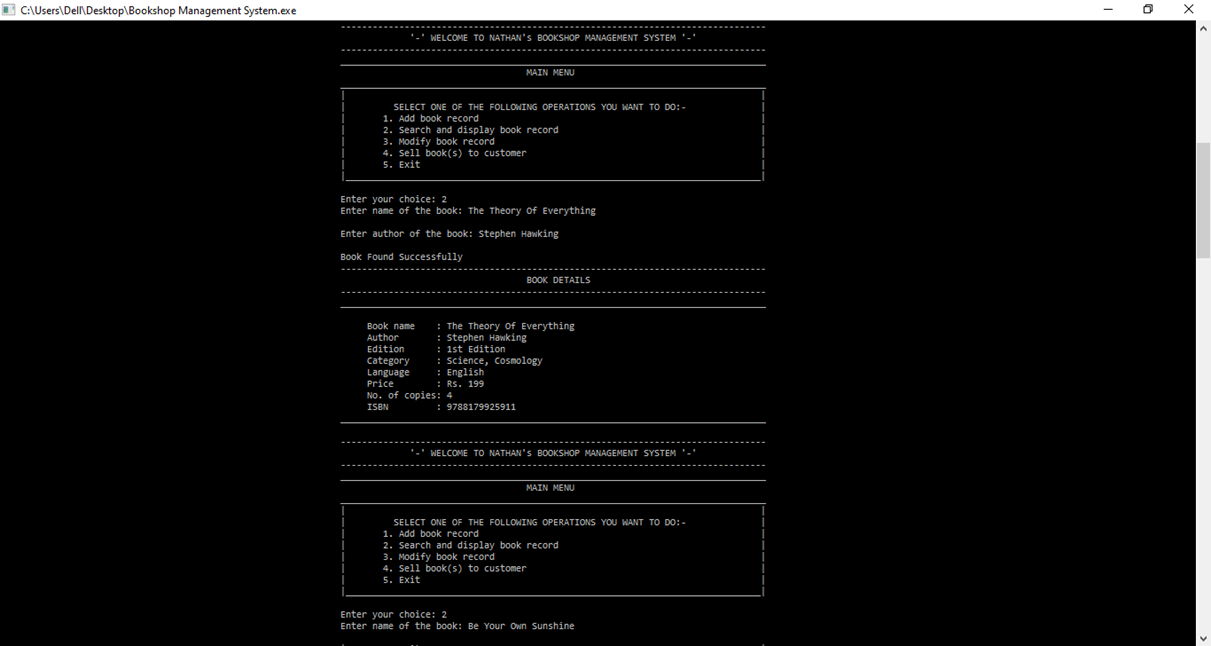Click the minimize icon in title bar
This screenshot has height=646, width=1211.
pos(1107,9)
